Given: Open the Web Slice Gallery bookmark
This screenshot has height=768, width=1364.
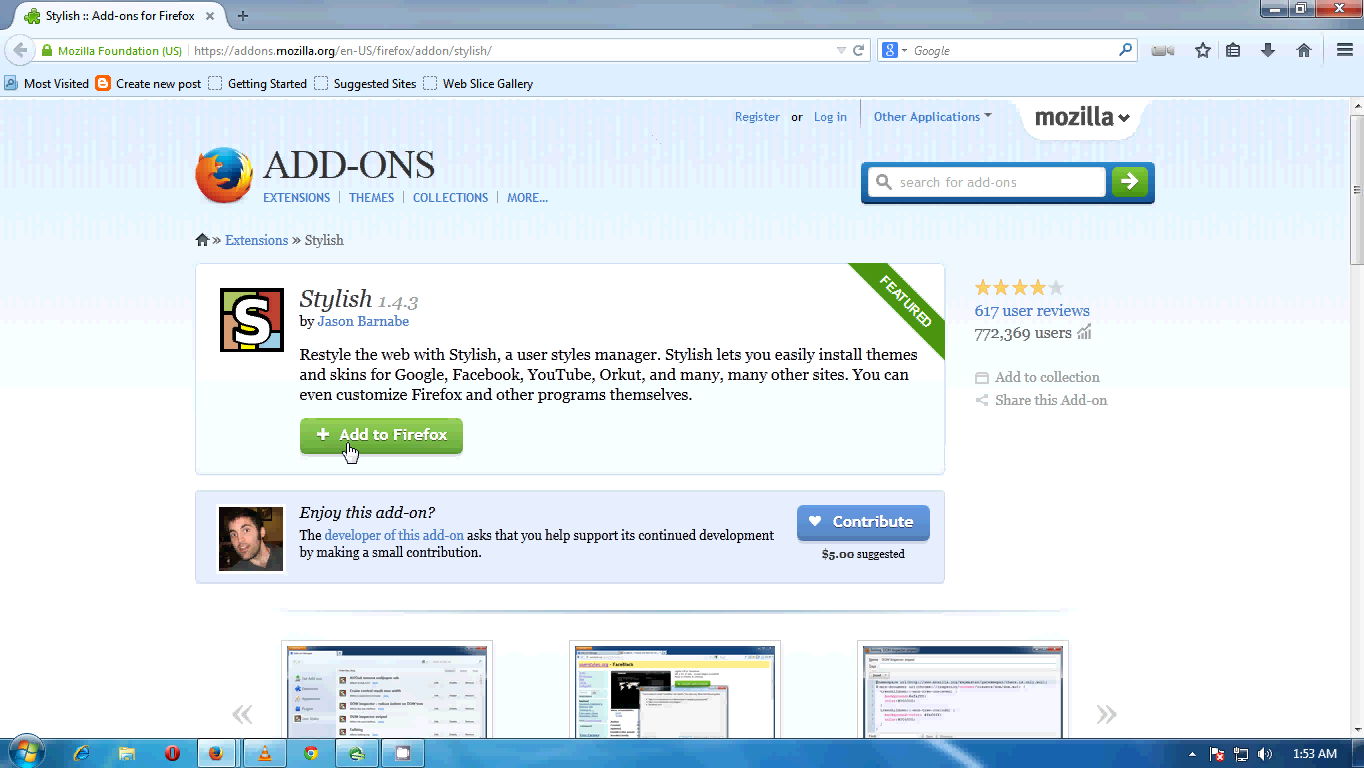Looking at the screenshot, I should (478, 84).
